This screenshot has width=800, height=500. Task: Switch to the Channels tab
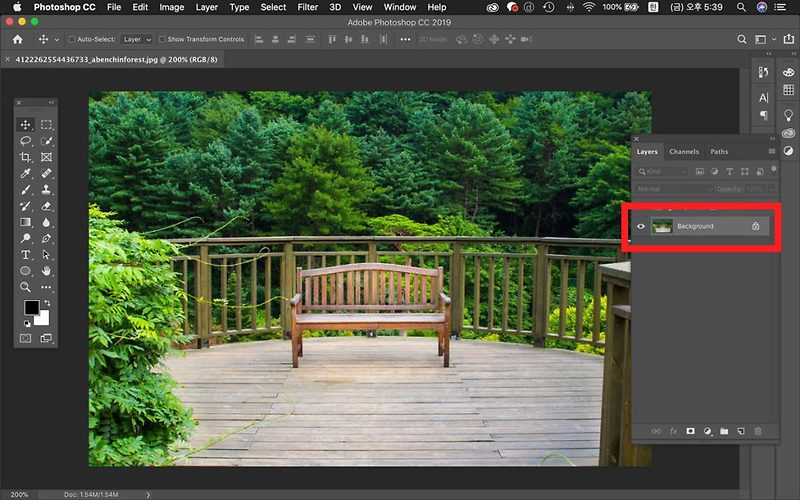(x=684, y=152)
